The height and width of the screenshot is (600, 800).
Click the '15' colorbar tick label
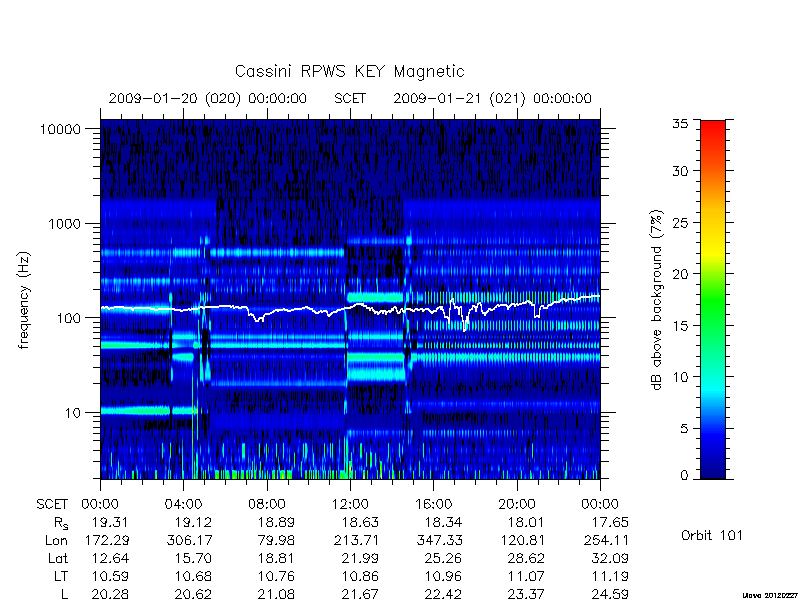click(x=680, y=326)
